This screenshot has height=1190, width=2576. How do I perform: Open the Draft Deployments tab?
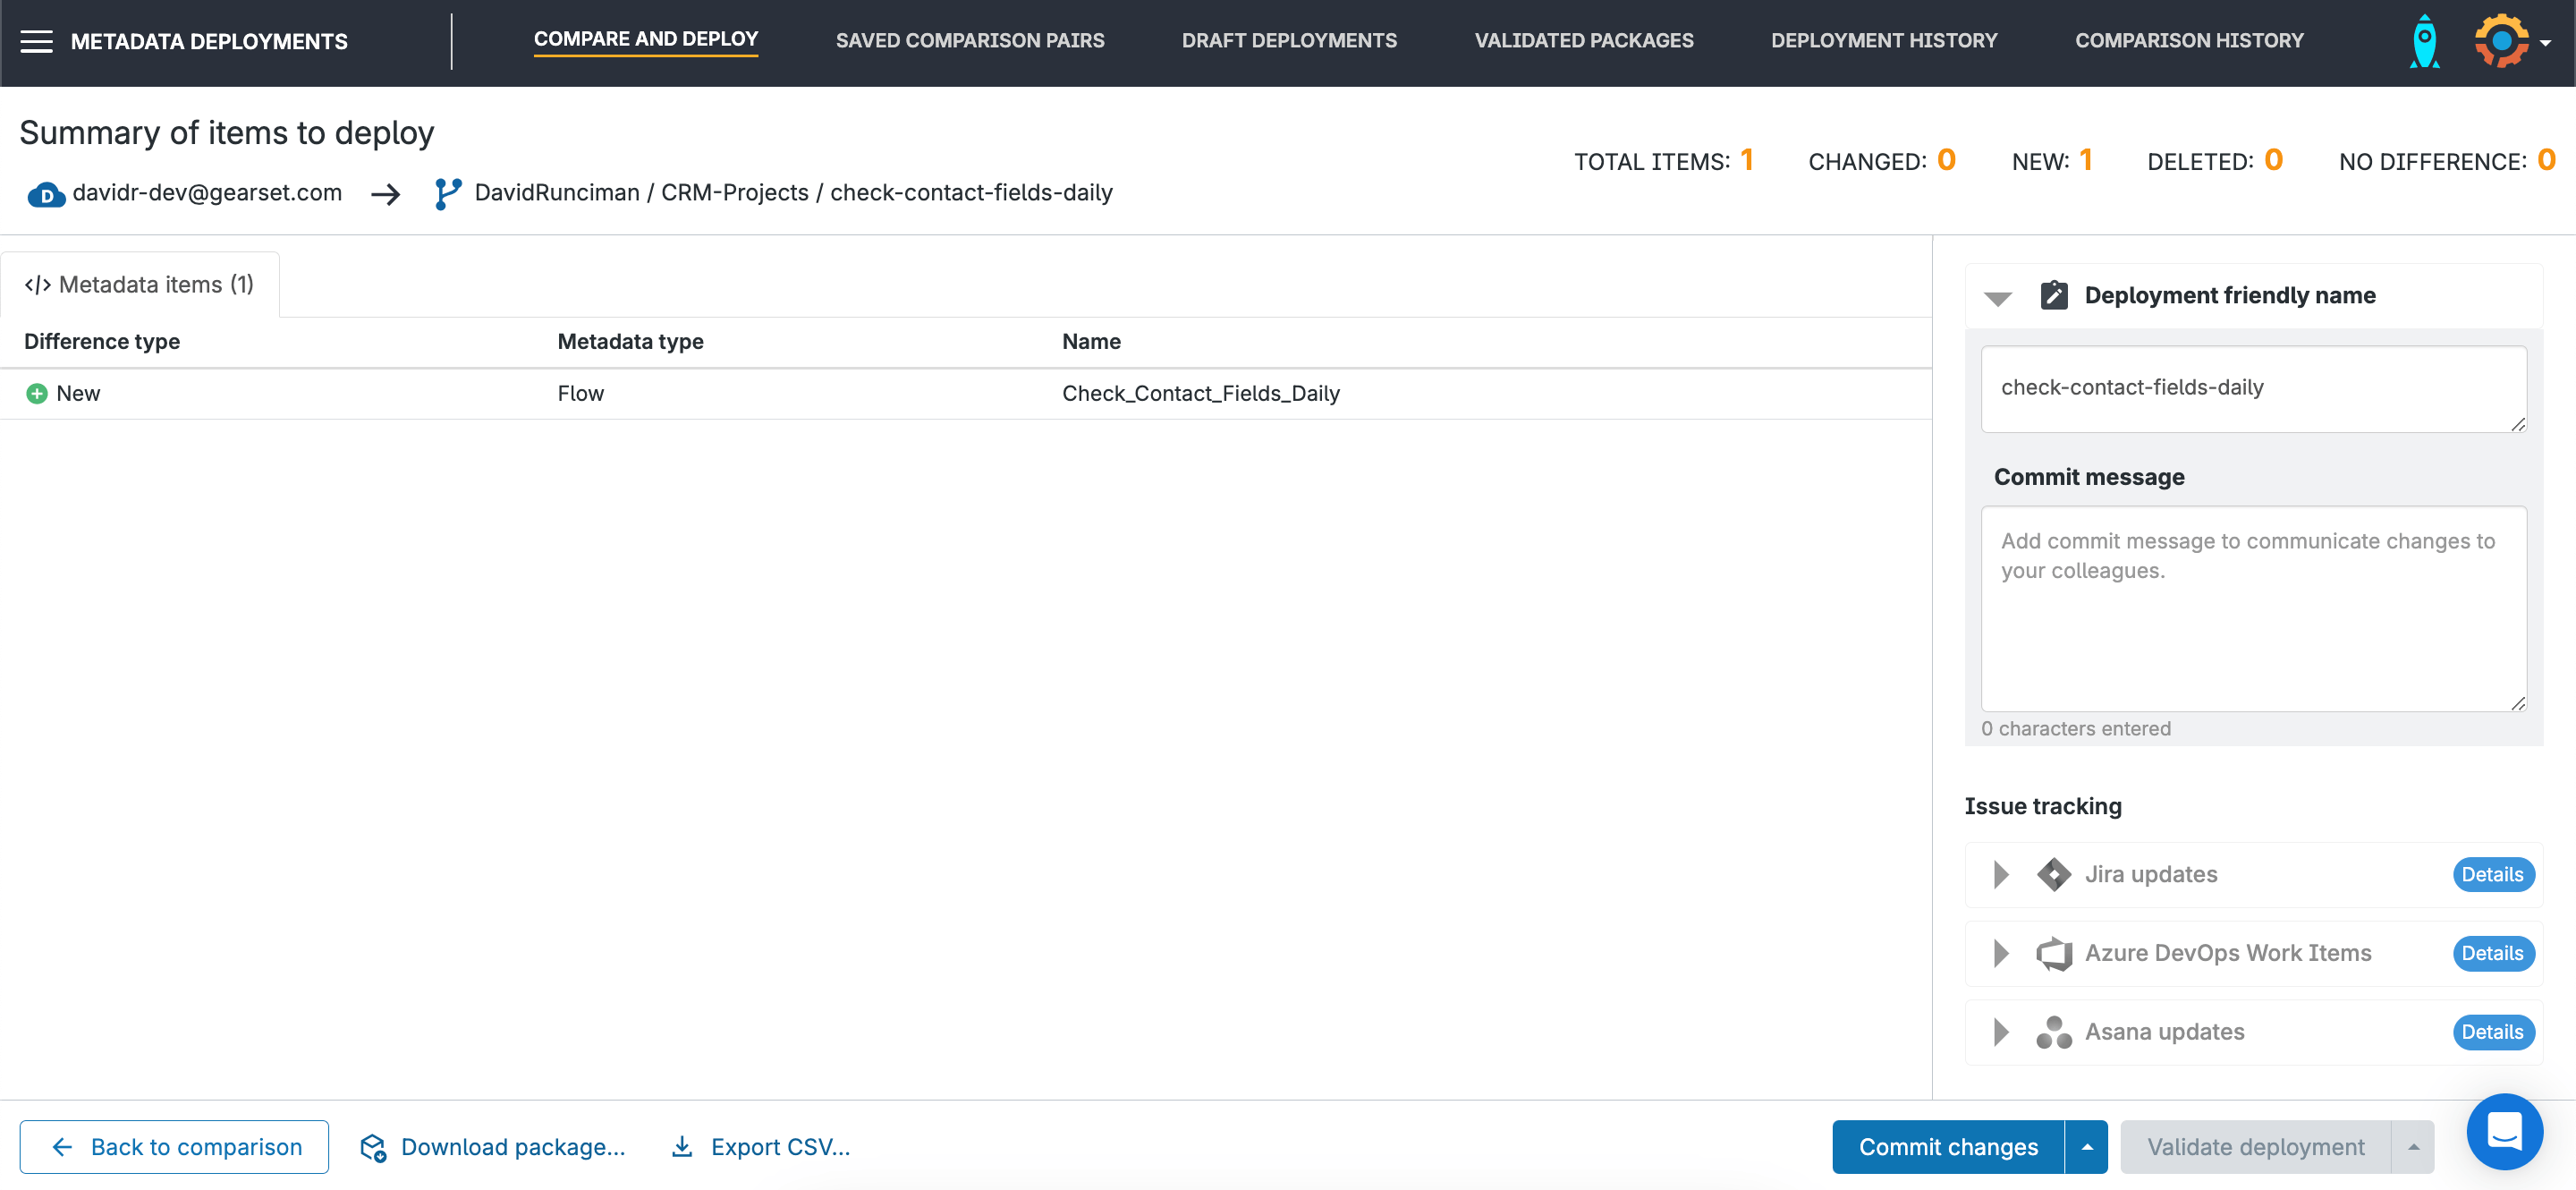(x=1288, y=41)
